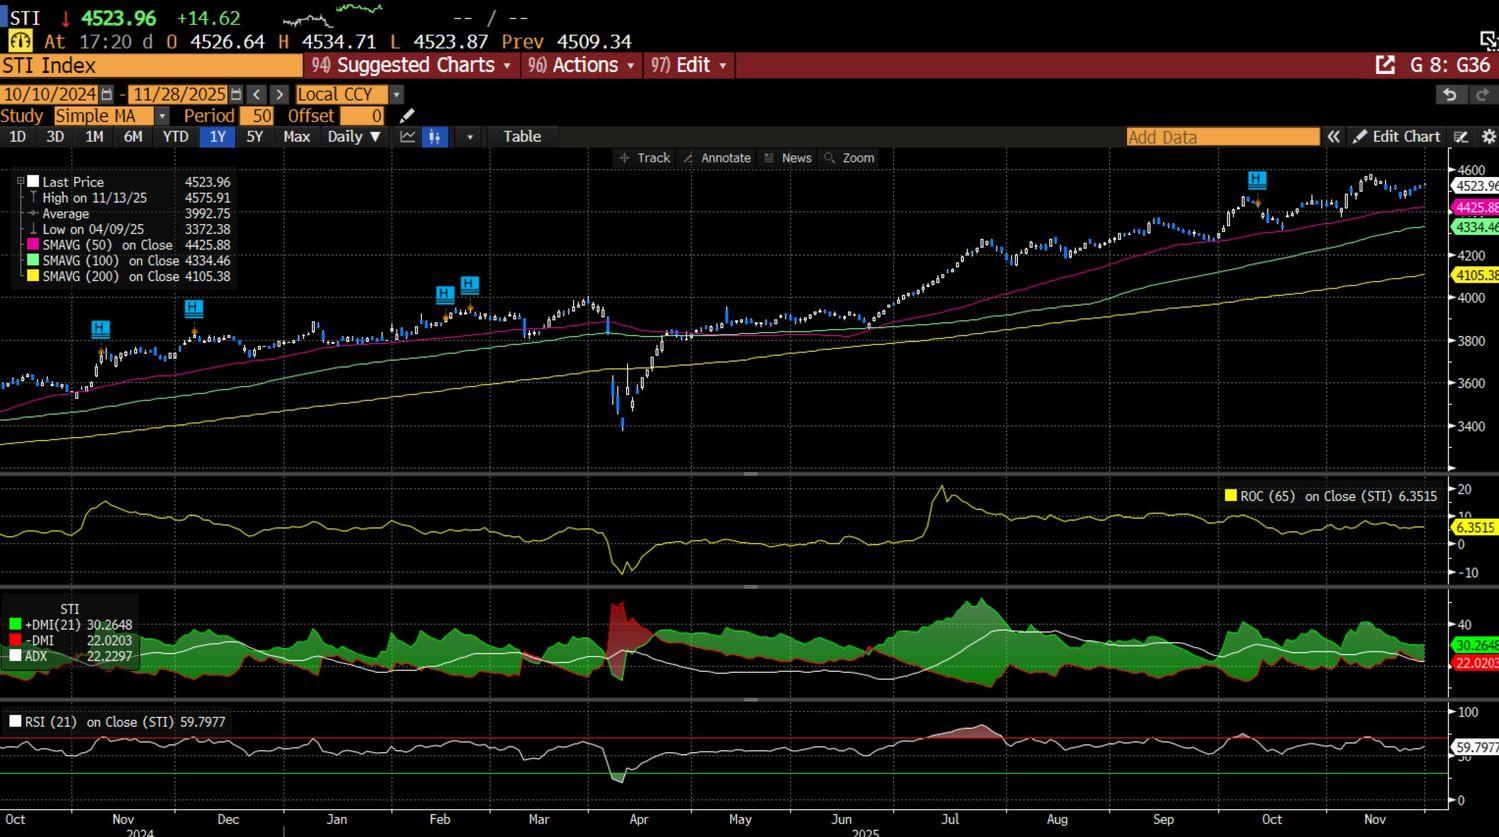The height and width of the screenshot is (837, 1499).
Task: Collapse panel with double-chevron icon
Action: pyautogui.click(x=1333, y=137)
